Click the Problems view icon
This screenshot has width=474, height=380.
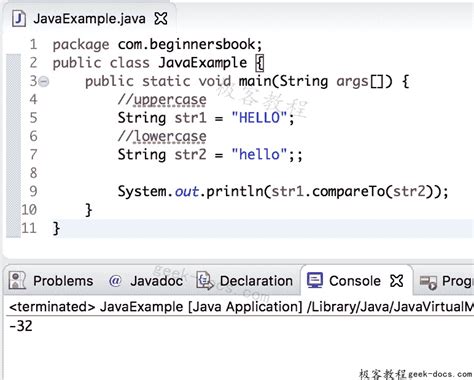(x=17, y=280)
